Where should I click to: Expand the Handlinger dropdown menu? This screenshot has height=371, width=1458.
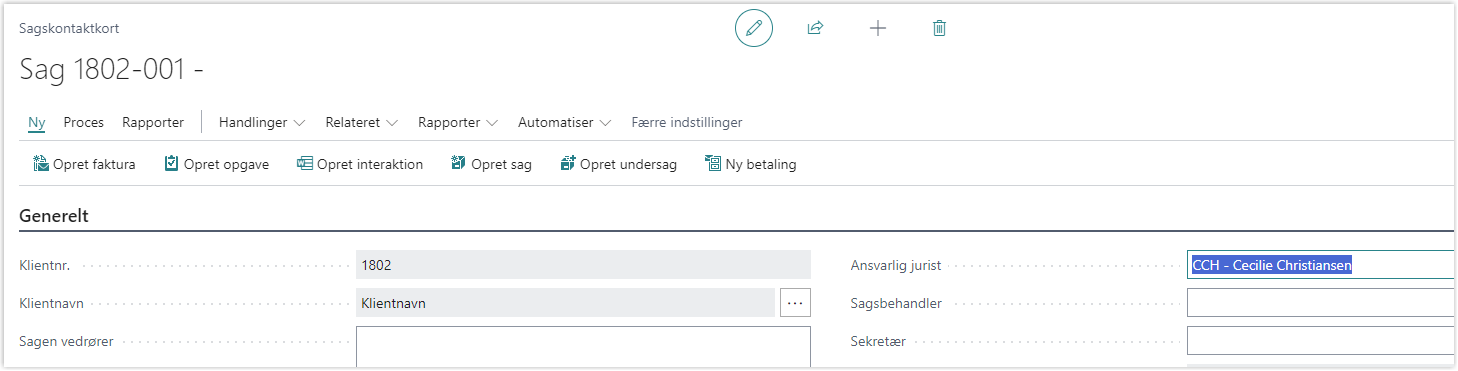[262, 123]
